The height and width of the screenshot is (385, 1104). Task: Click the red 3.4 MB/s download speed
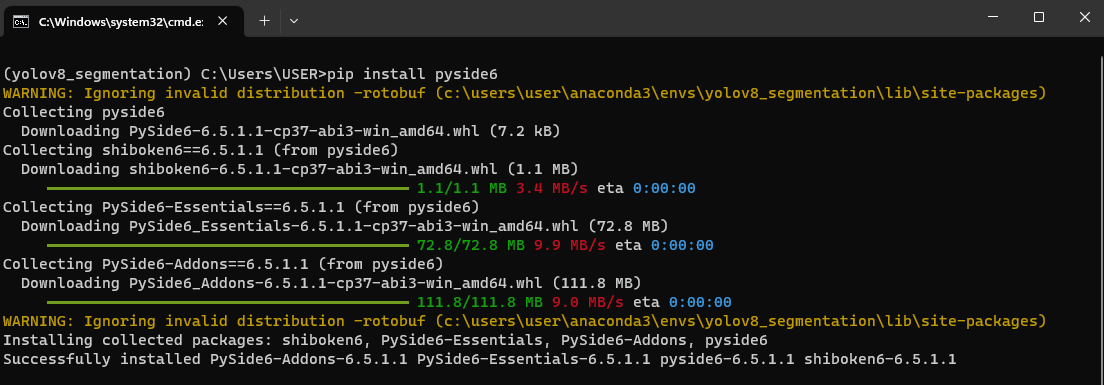(552, 188)
